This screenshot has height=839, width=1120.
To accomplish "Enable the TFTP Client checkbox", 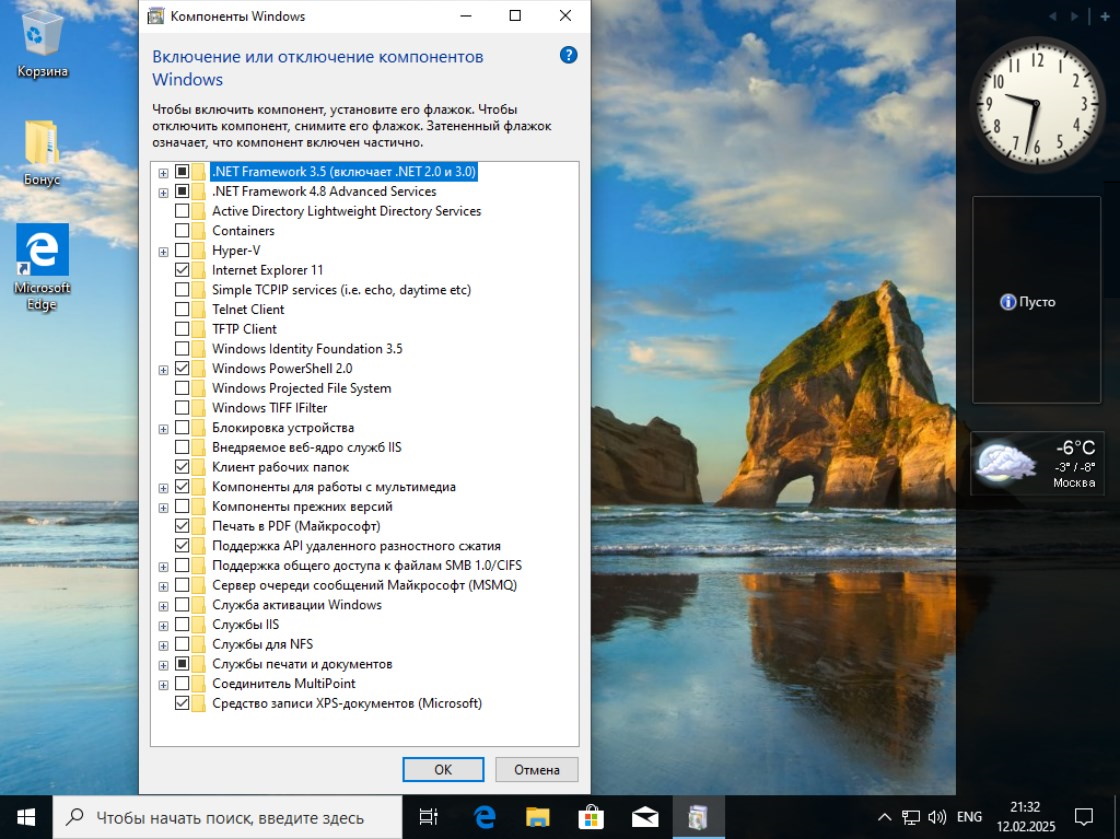I will tap(182, 329).
